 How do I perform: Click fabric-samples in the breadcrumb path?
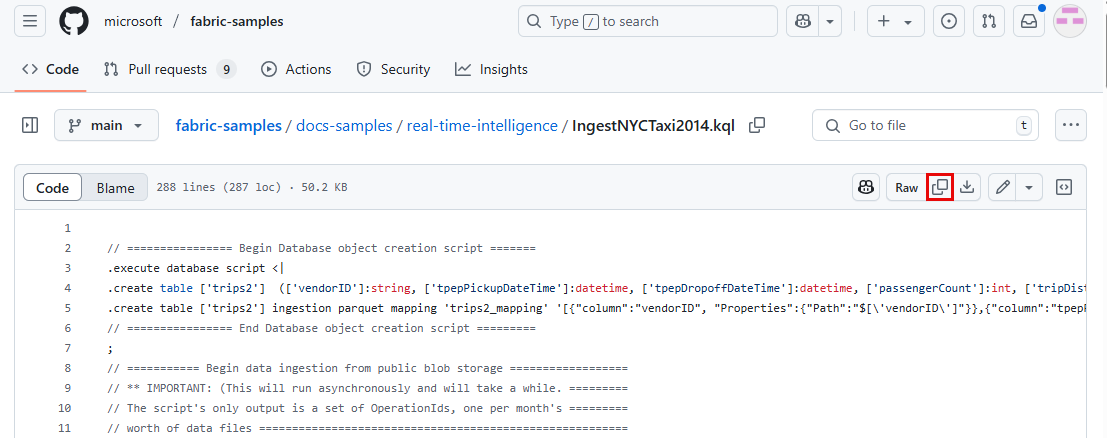tap(229, 126)
